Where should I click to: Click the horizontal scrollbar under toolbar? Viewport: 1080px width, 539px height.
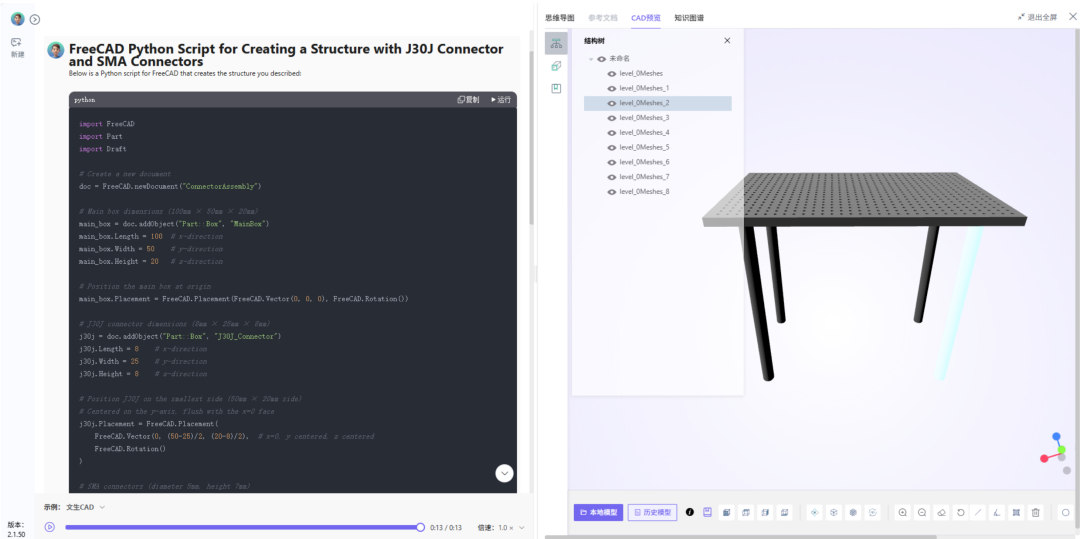740,536
